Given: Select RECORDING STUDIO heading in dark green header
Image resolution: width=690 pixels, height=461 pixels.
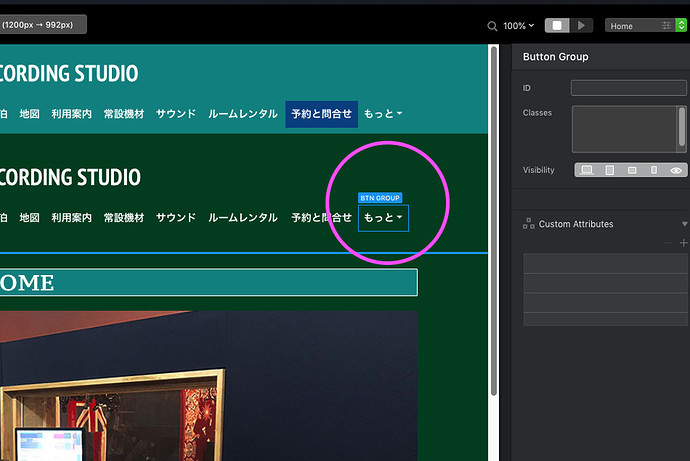Looking at the screenshot, I should (70, 177).
